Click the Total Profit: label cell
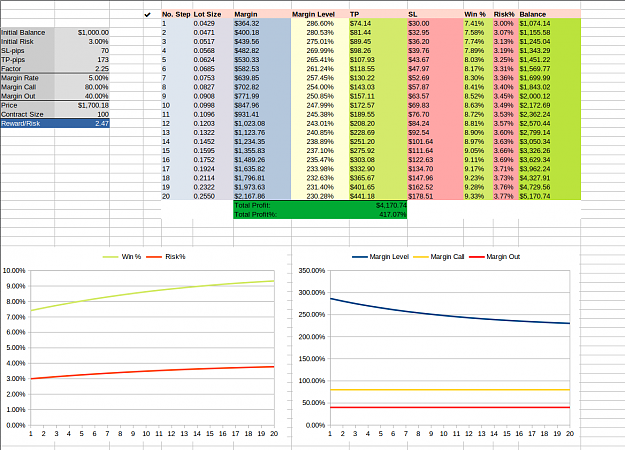 point(262,205)
